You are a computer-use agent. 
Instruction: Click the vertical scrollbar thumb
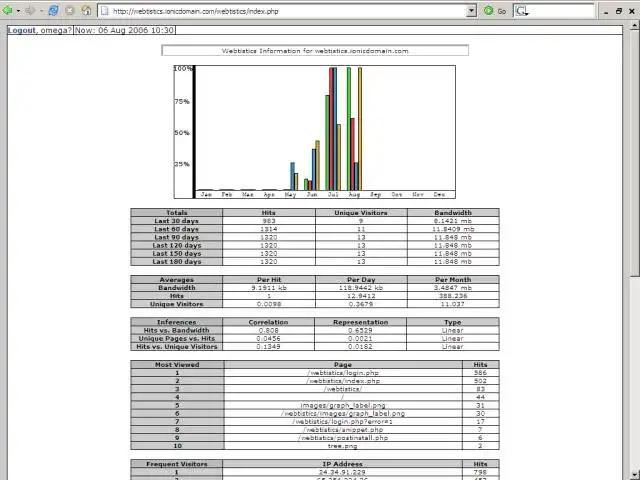(634, 154)
